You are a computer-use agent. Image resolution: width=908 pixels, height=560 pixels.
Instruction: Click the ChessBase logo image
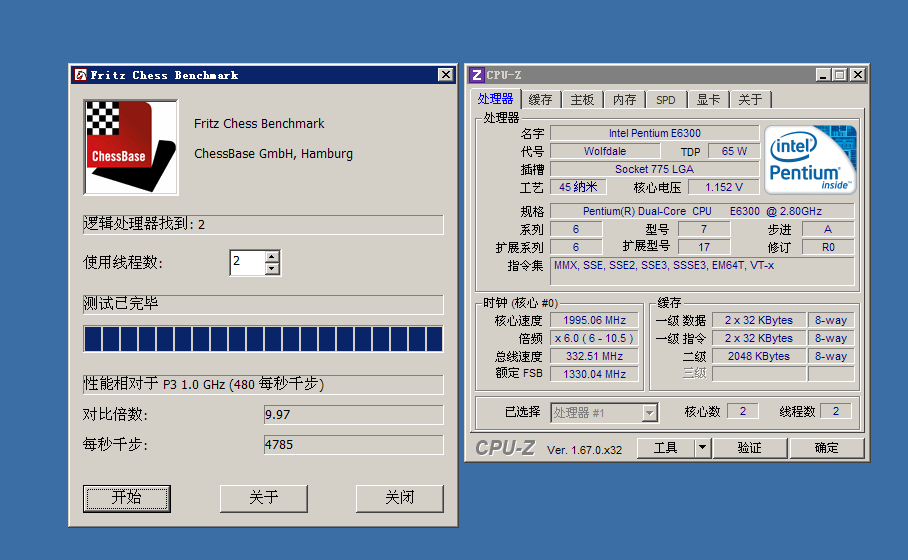coord(131,147)
